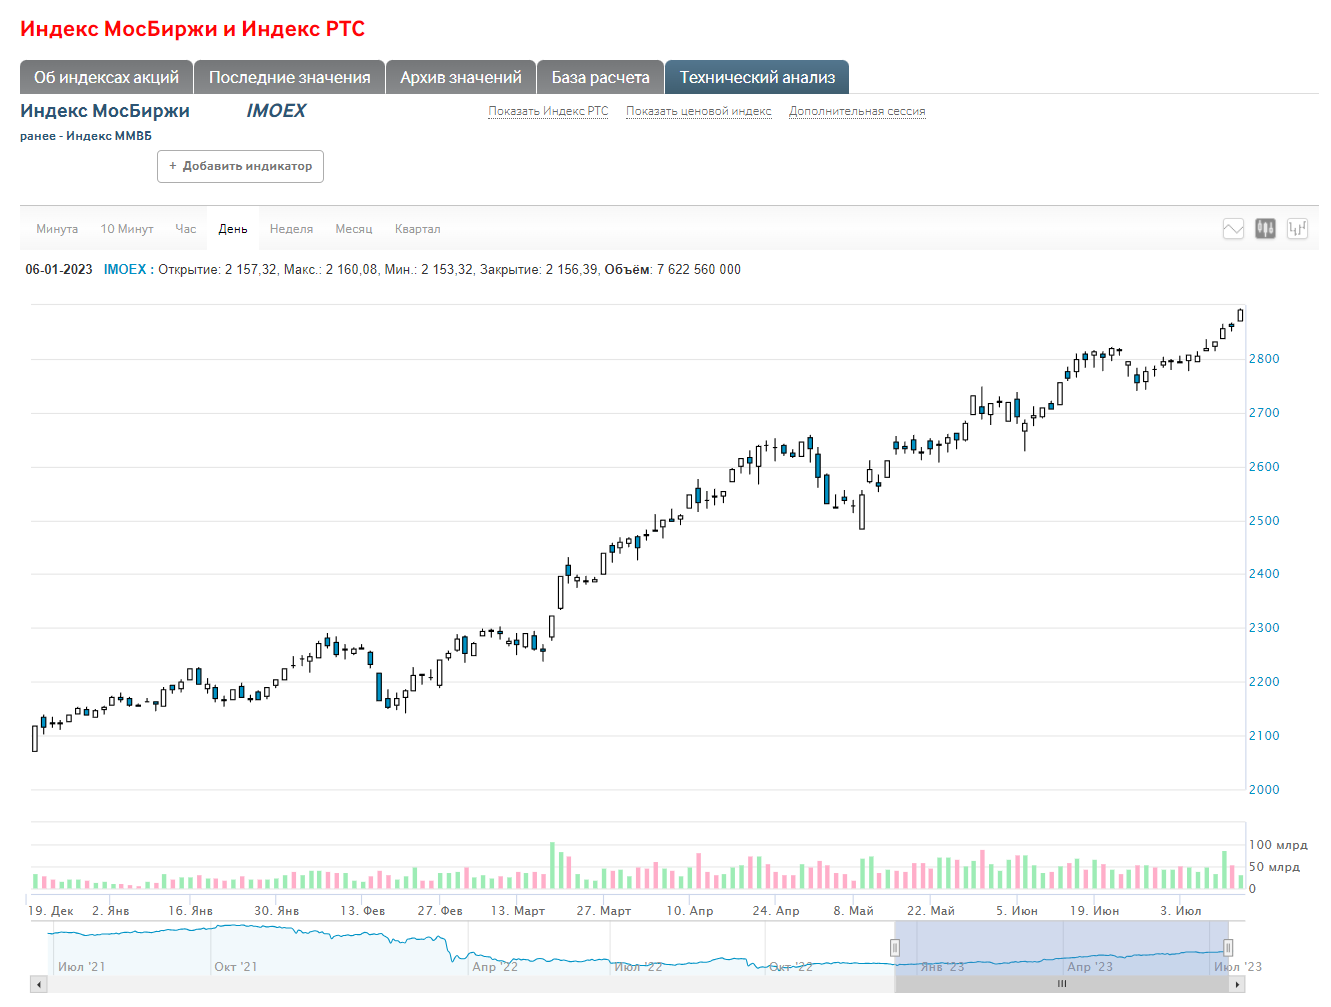Viewport: 1331px width, 1007px height.
Task: Click 'Дополнительная сессия' link
Action: click(857, 111)
